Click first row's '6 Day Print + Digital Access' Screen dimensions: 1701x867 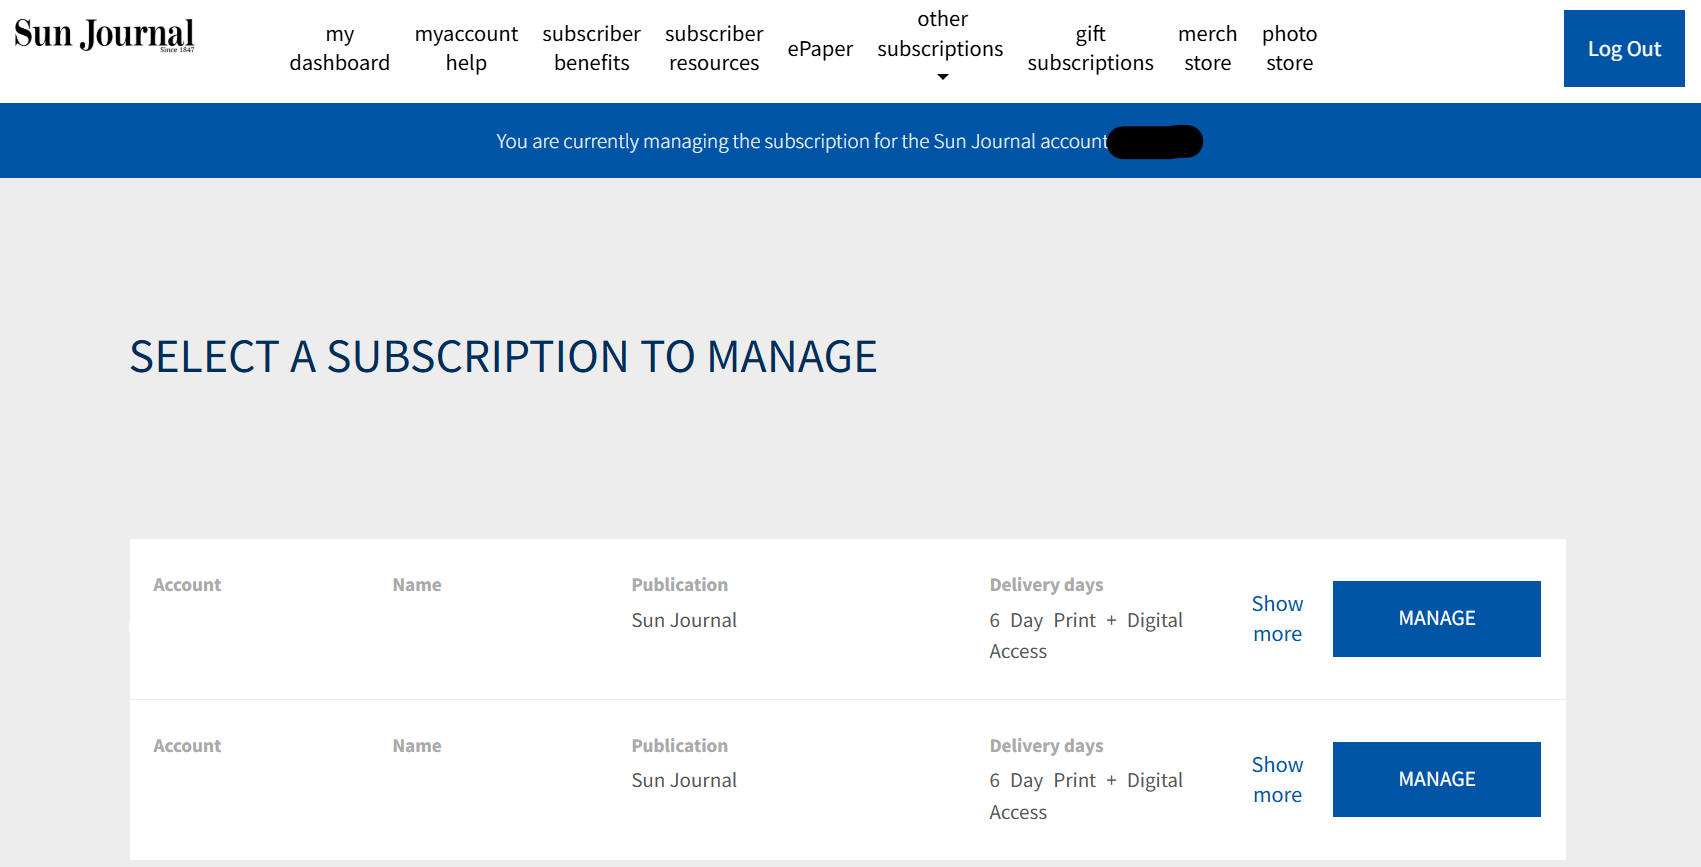1086,636
